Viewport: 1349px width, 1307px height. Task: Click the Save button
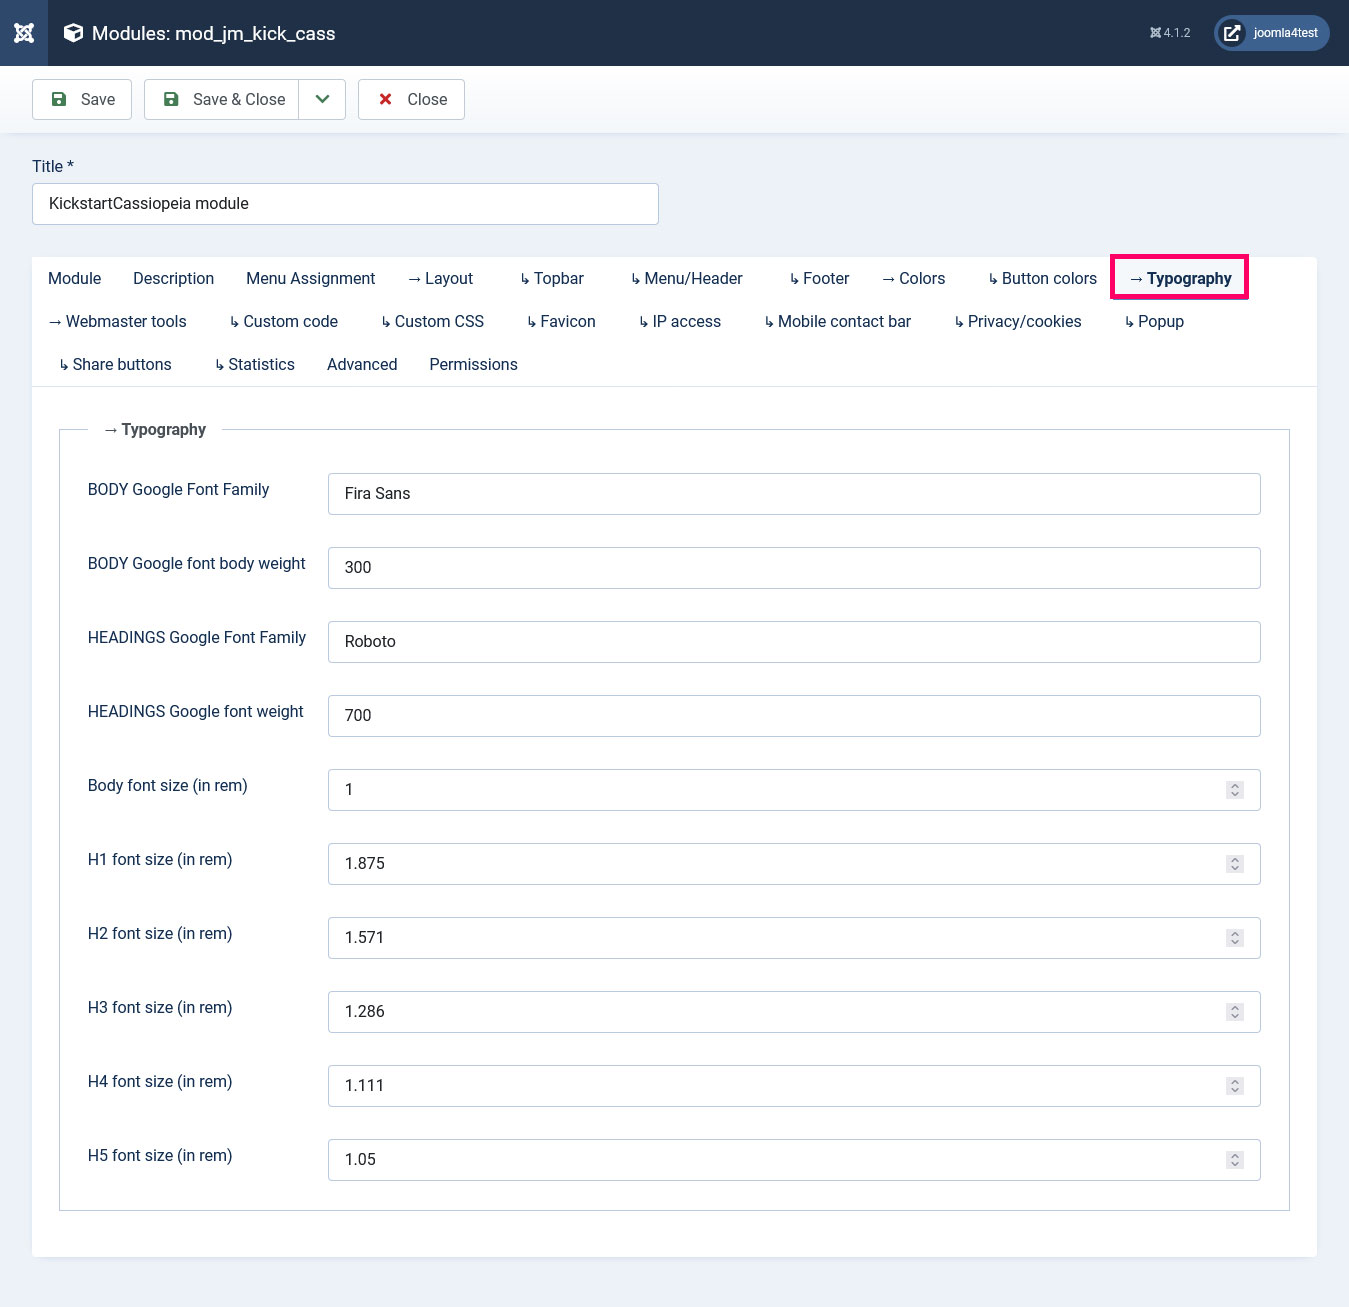tap(82, 99)
